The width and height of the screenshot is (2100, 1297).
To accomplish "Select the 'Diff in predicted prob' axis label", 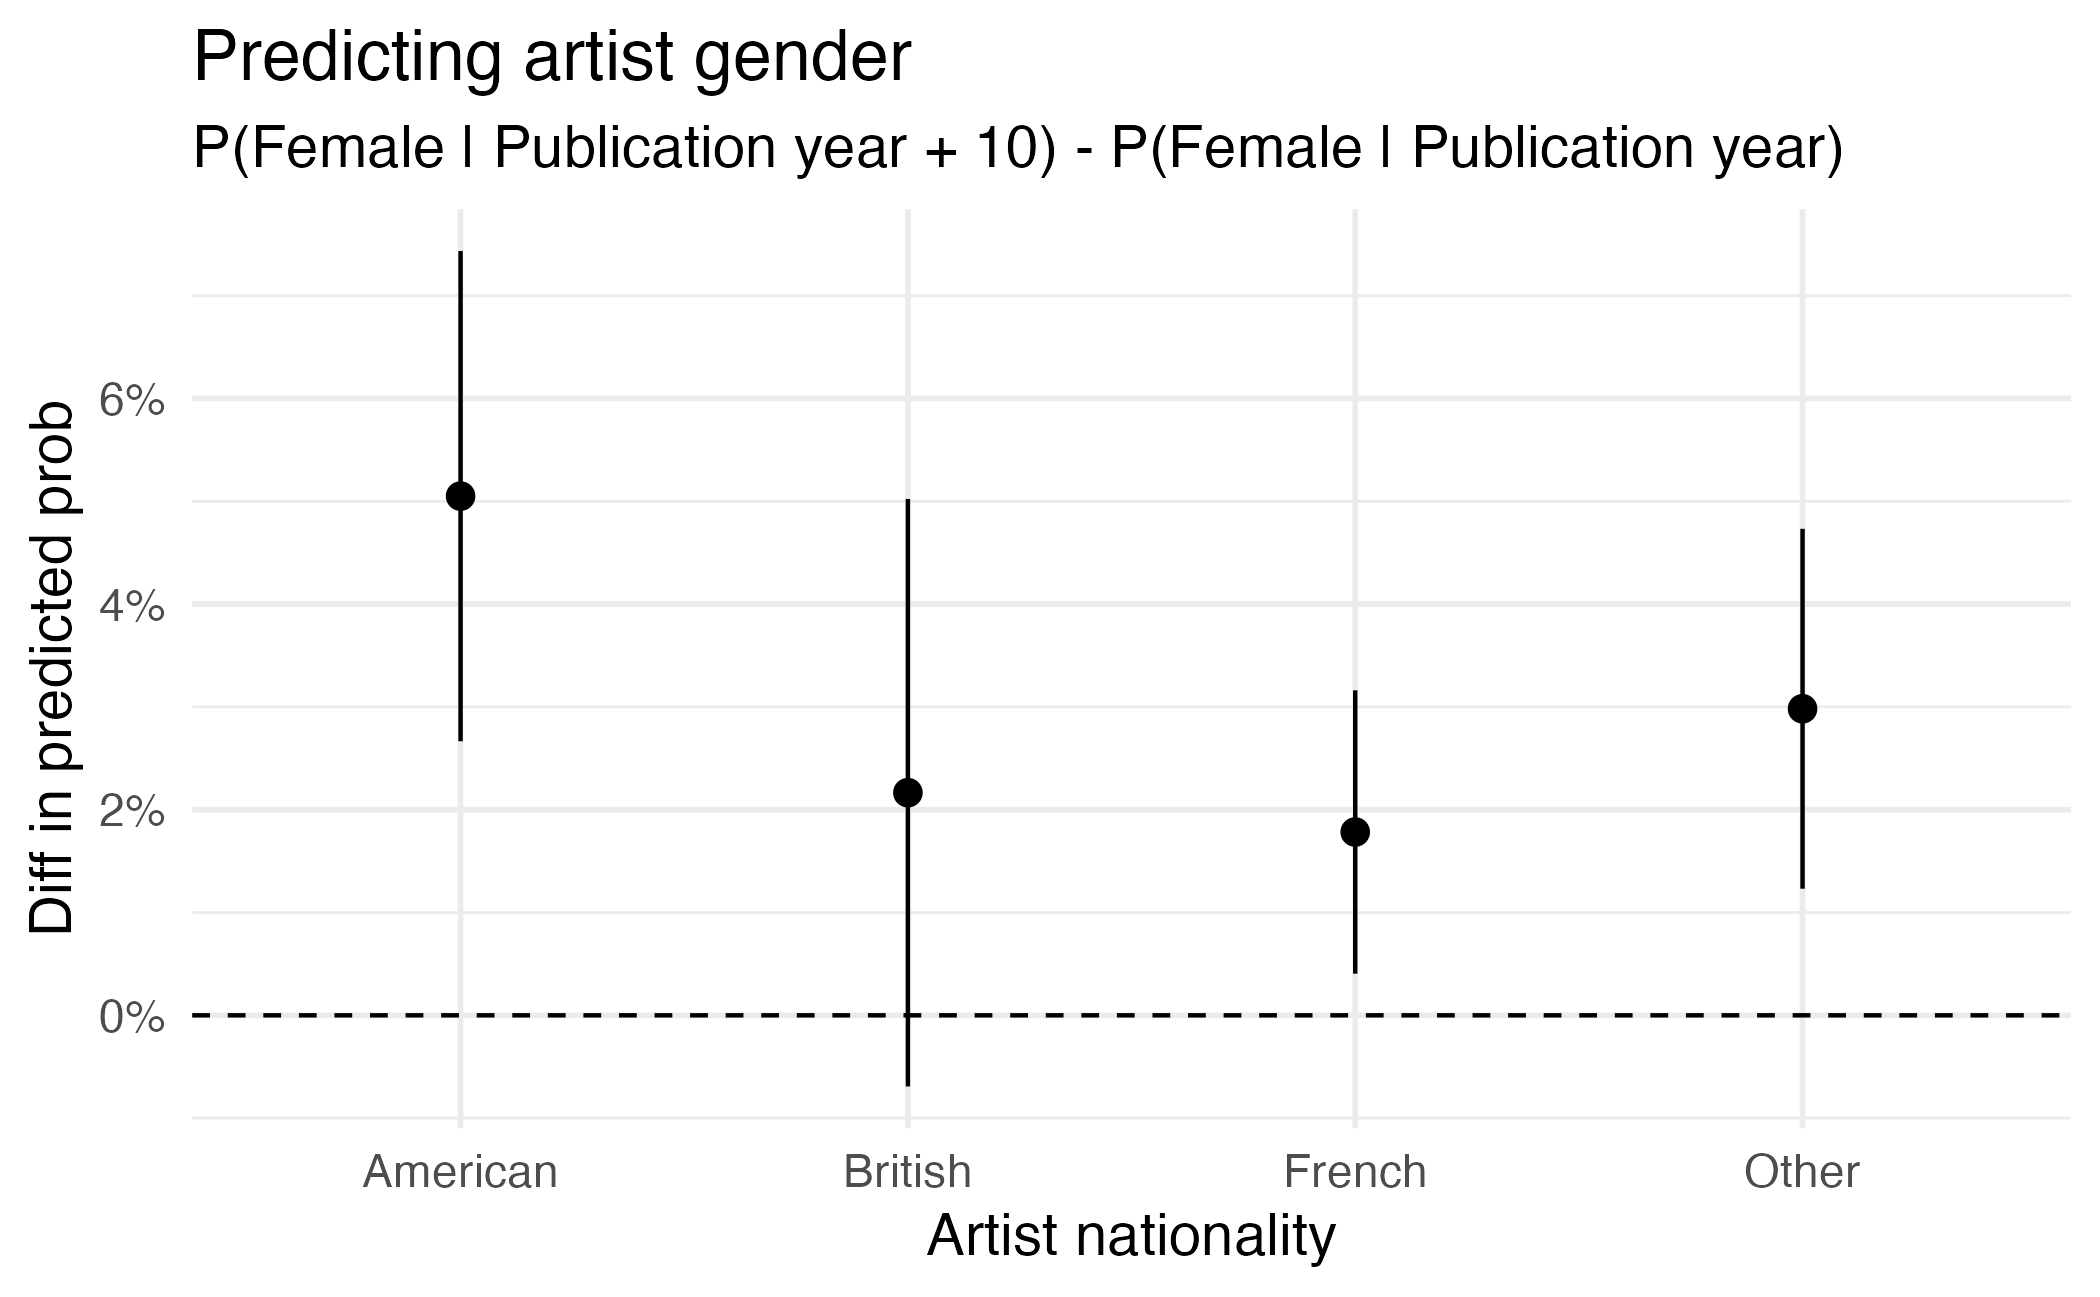I will point(52,668).
